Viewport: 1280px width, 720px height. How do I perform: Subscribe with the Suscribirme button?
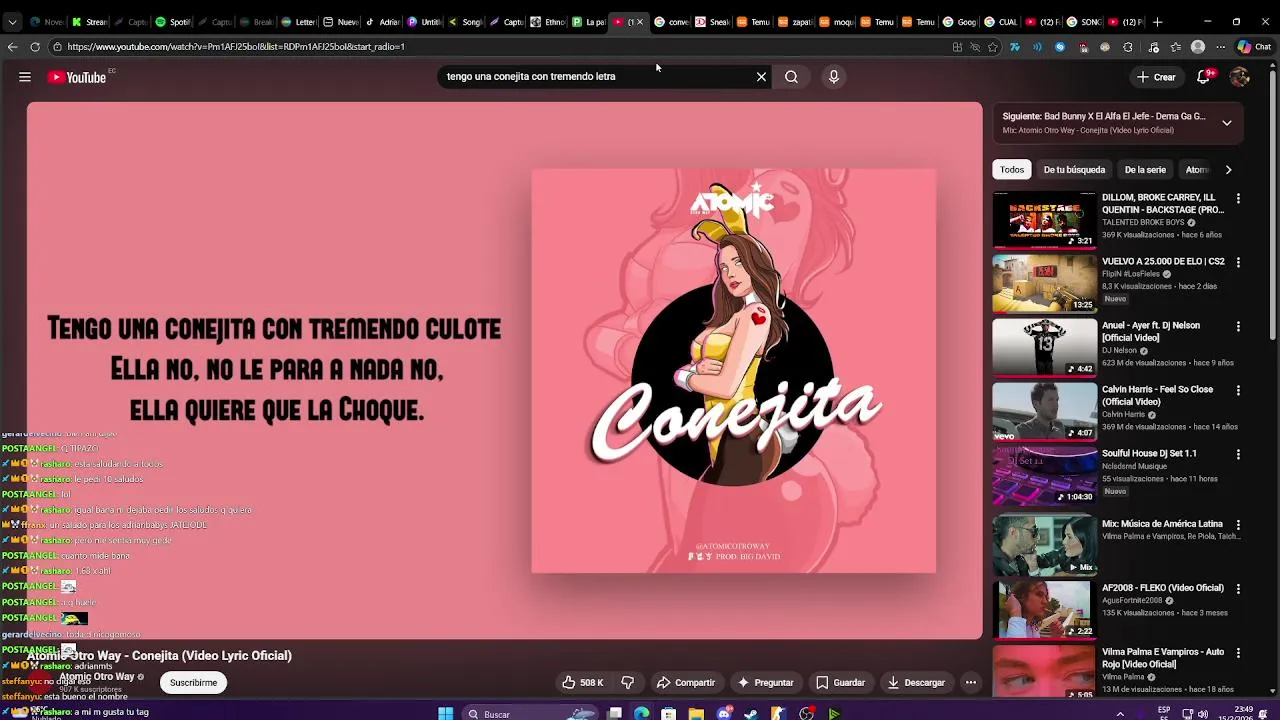tap(193, 683)
